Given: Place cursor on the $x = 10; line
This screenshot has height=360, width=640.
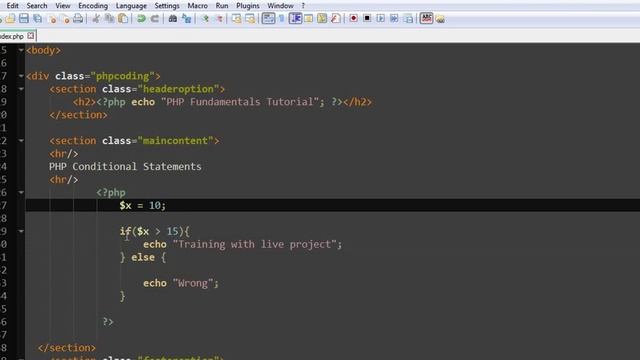Looking at the screenshot, I should pos(332,205).
